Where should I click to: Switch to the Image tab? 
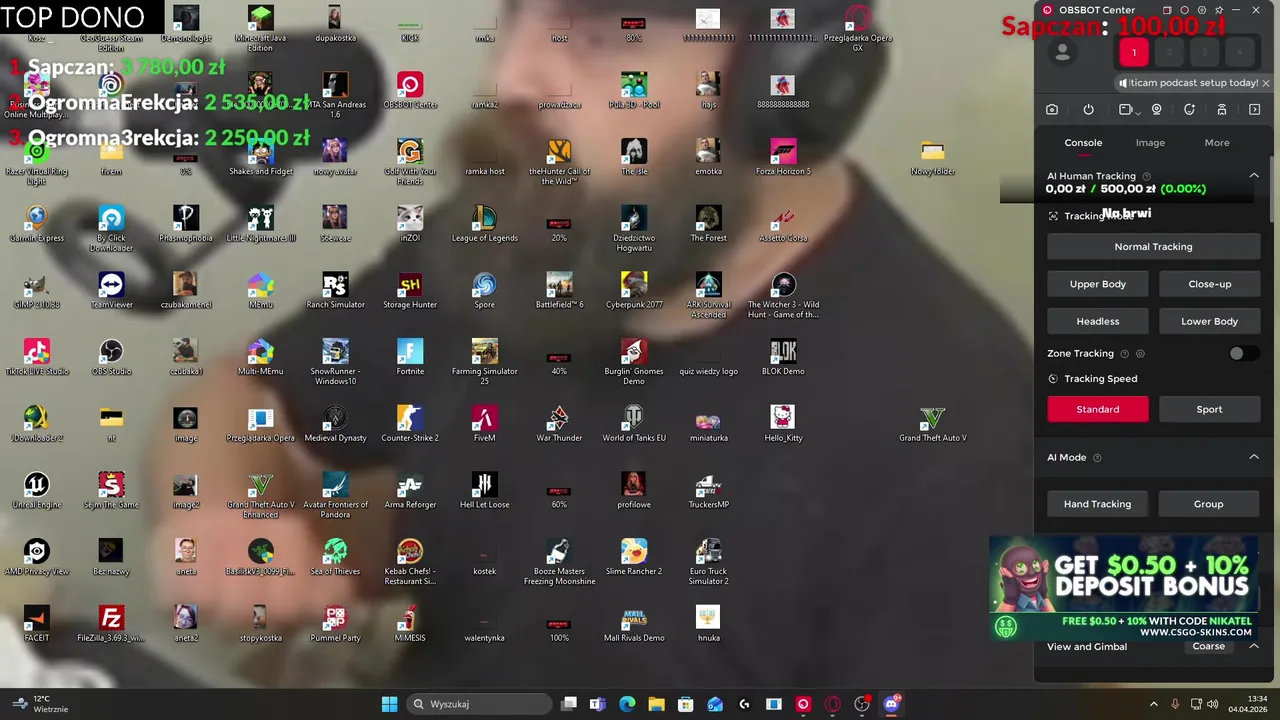pyautogui.click(x=1150, y=143)
